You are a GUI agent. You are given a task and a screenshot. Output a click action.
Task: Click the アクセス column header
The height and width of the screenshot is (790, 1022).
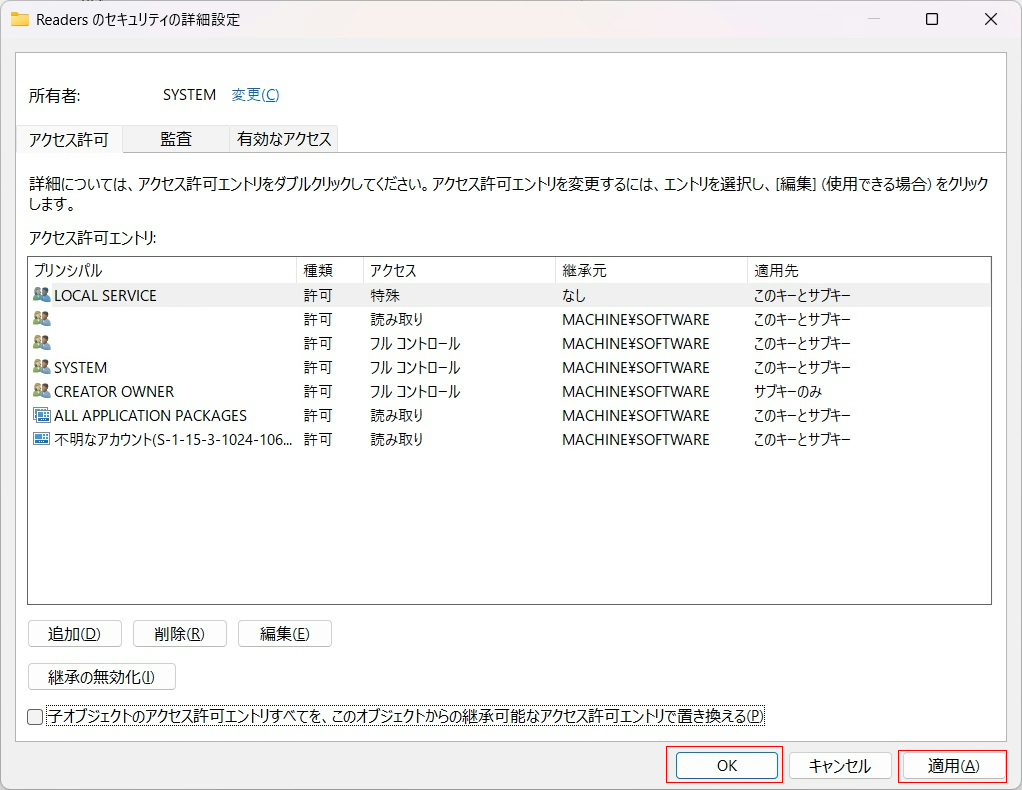coord(459,271)
